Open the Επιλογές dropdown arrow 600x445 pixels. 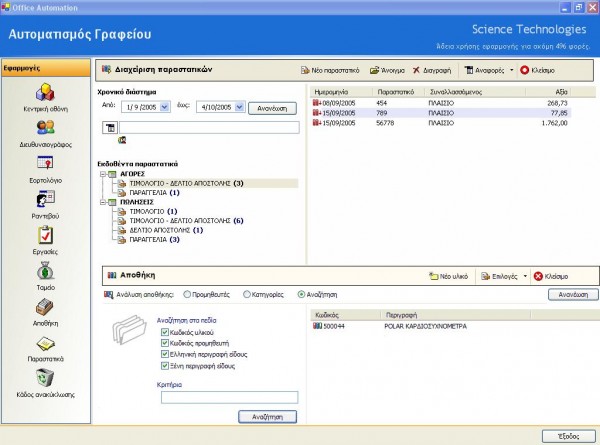coord(525,276)
